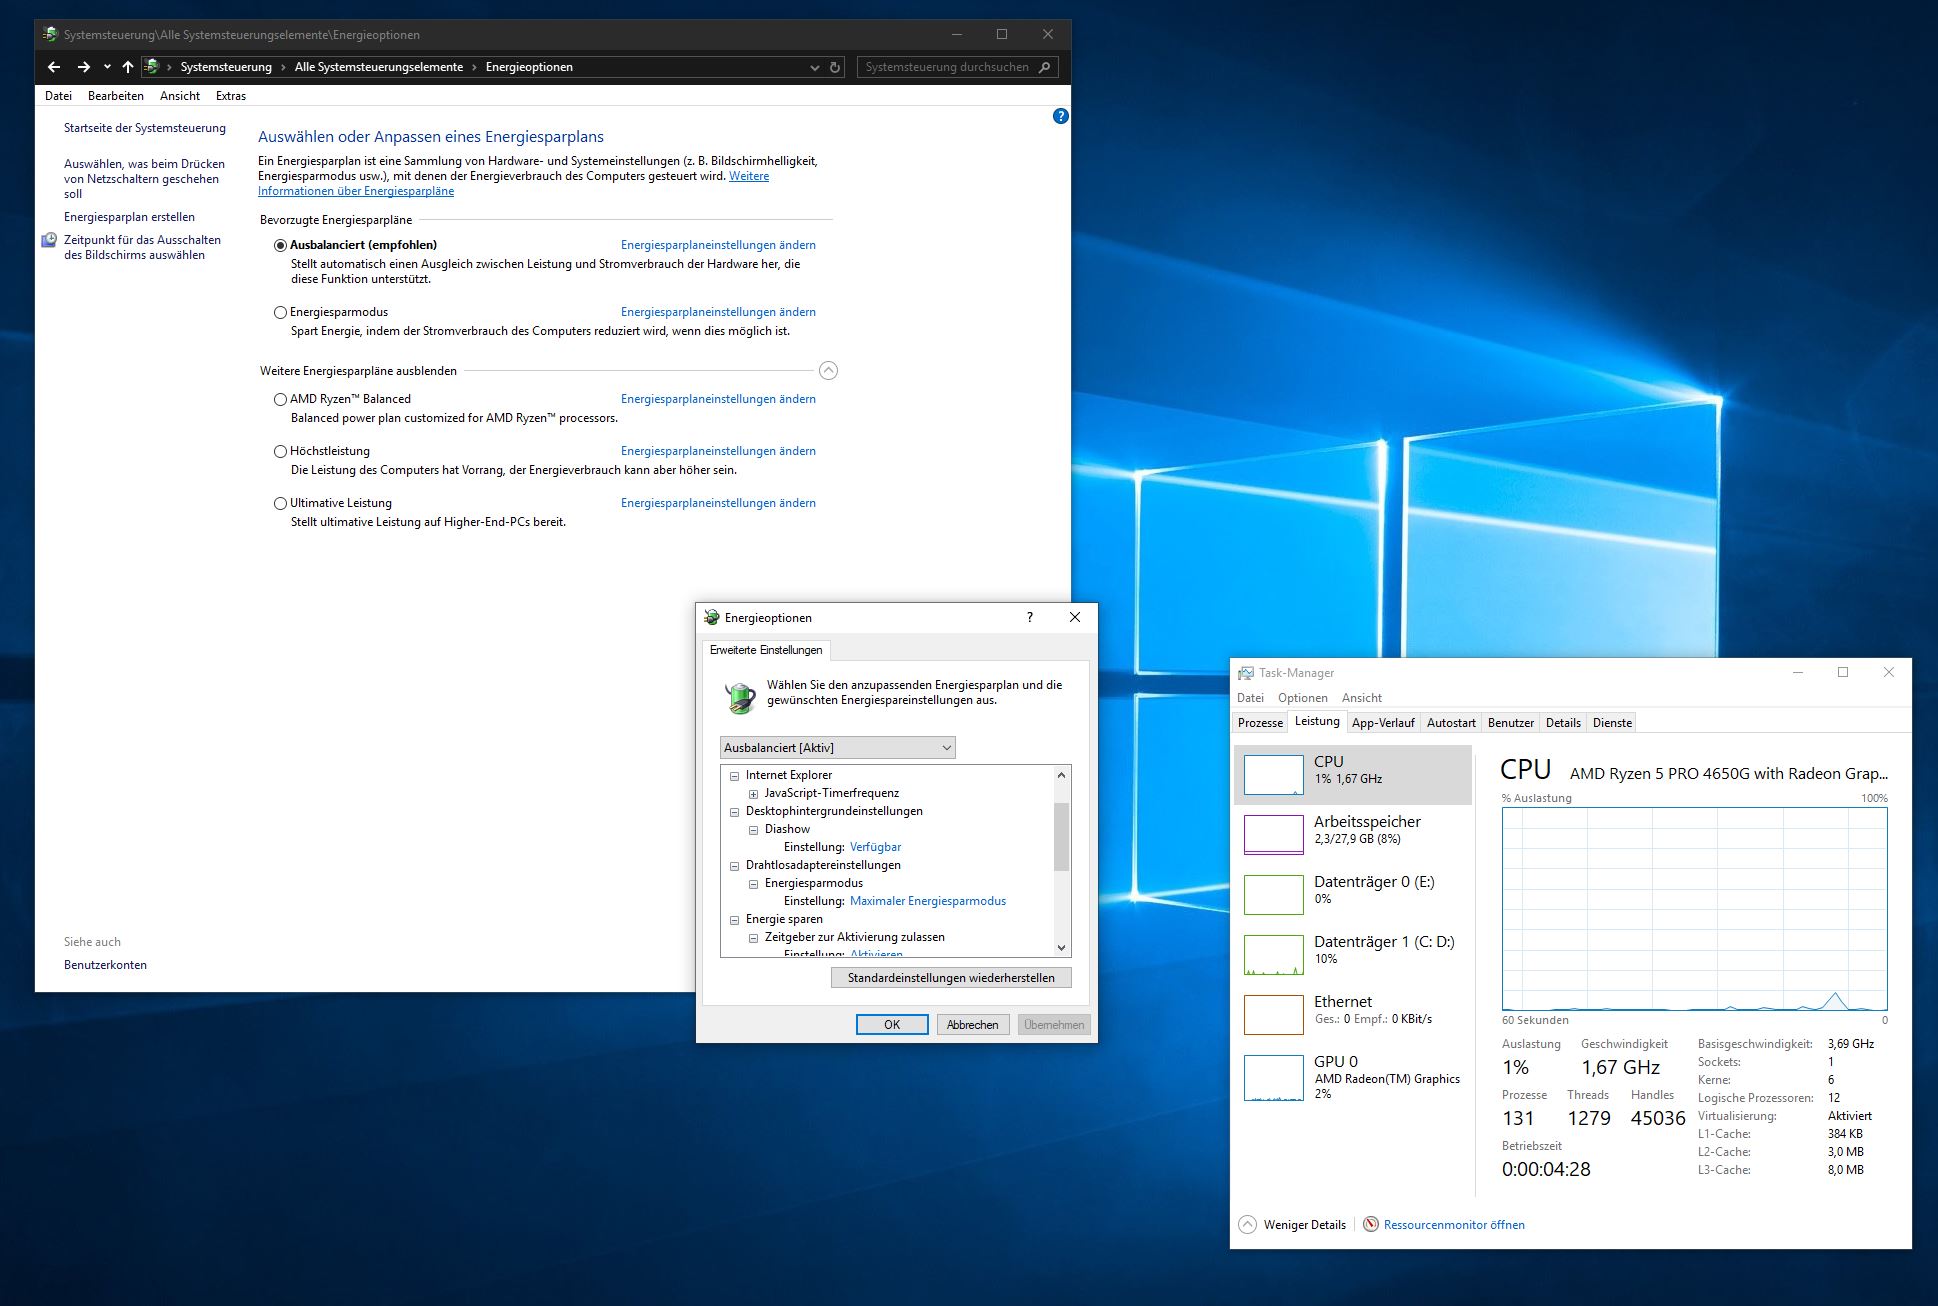This screenshot has width=1938, height=1306.
Task: Open the Ressourcenmonitor öffnen link
Action: pos(1453,1224)
